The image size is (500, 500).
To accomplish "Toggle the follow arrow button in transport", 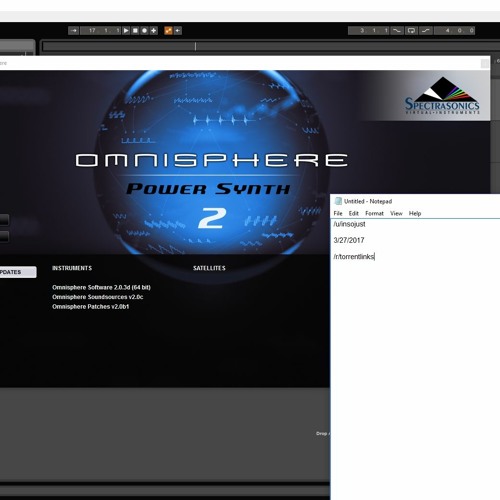I will pos(74,31).
